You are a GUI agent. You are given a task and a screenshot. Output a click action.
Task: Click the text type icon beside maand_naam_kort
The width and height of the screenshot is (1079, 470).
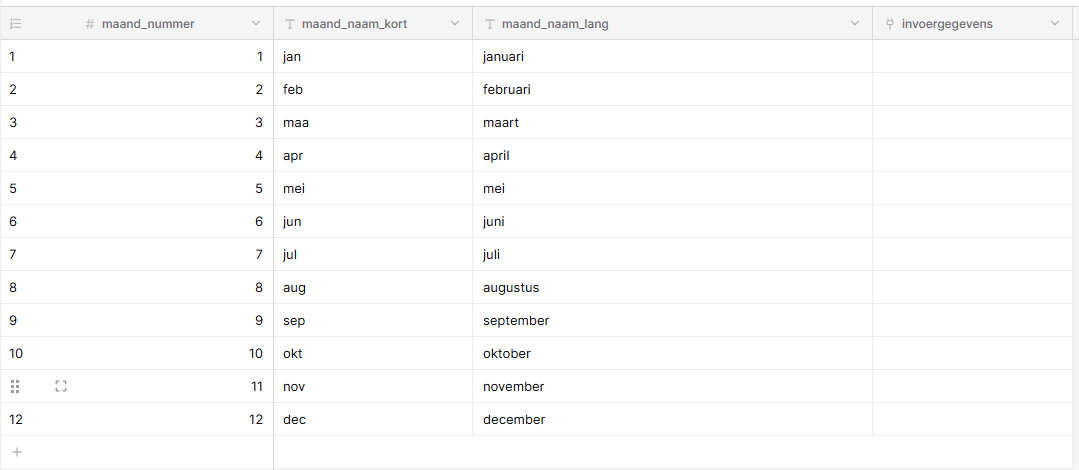290,24
